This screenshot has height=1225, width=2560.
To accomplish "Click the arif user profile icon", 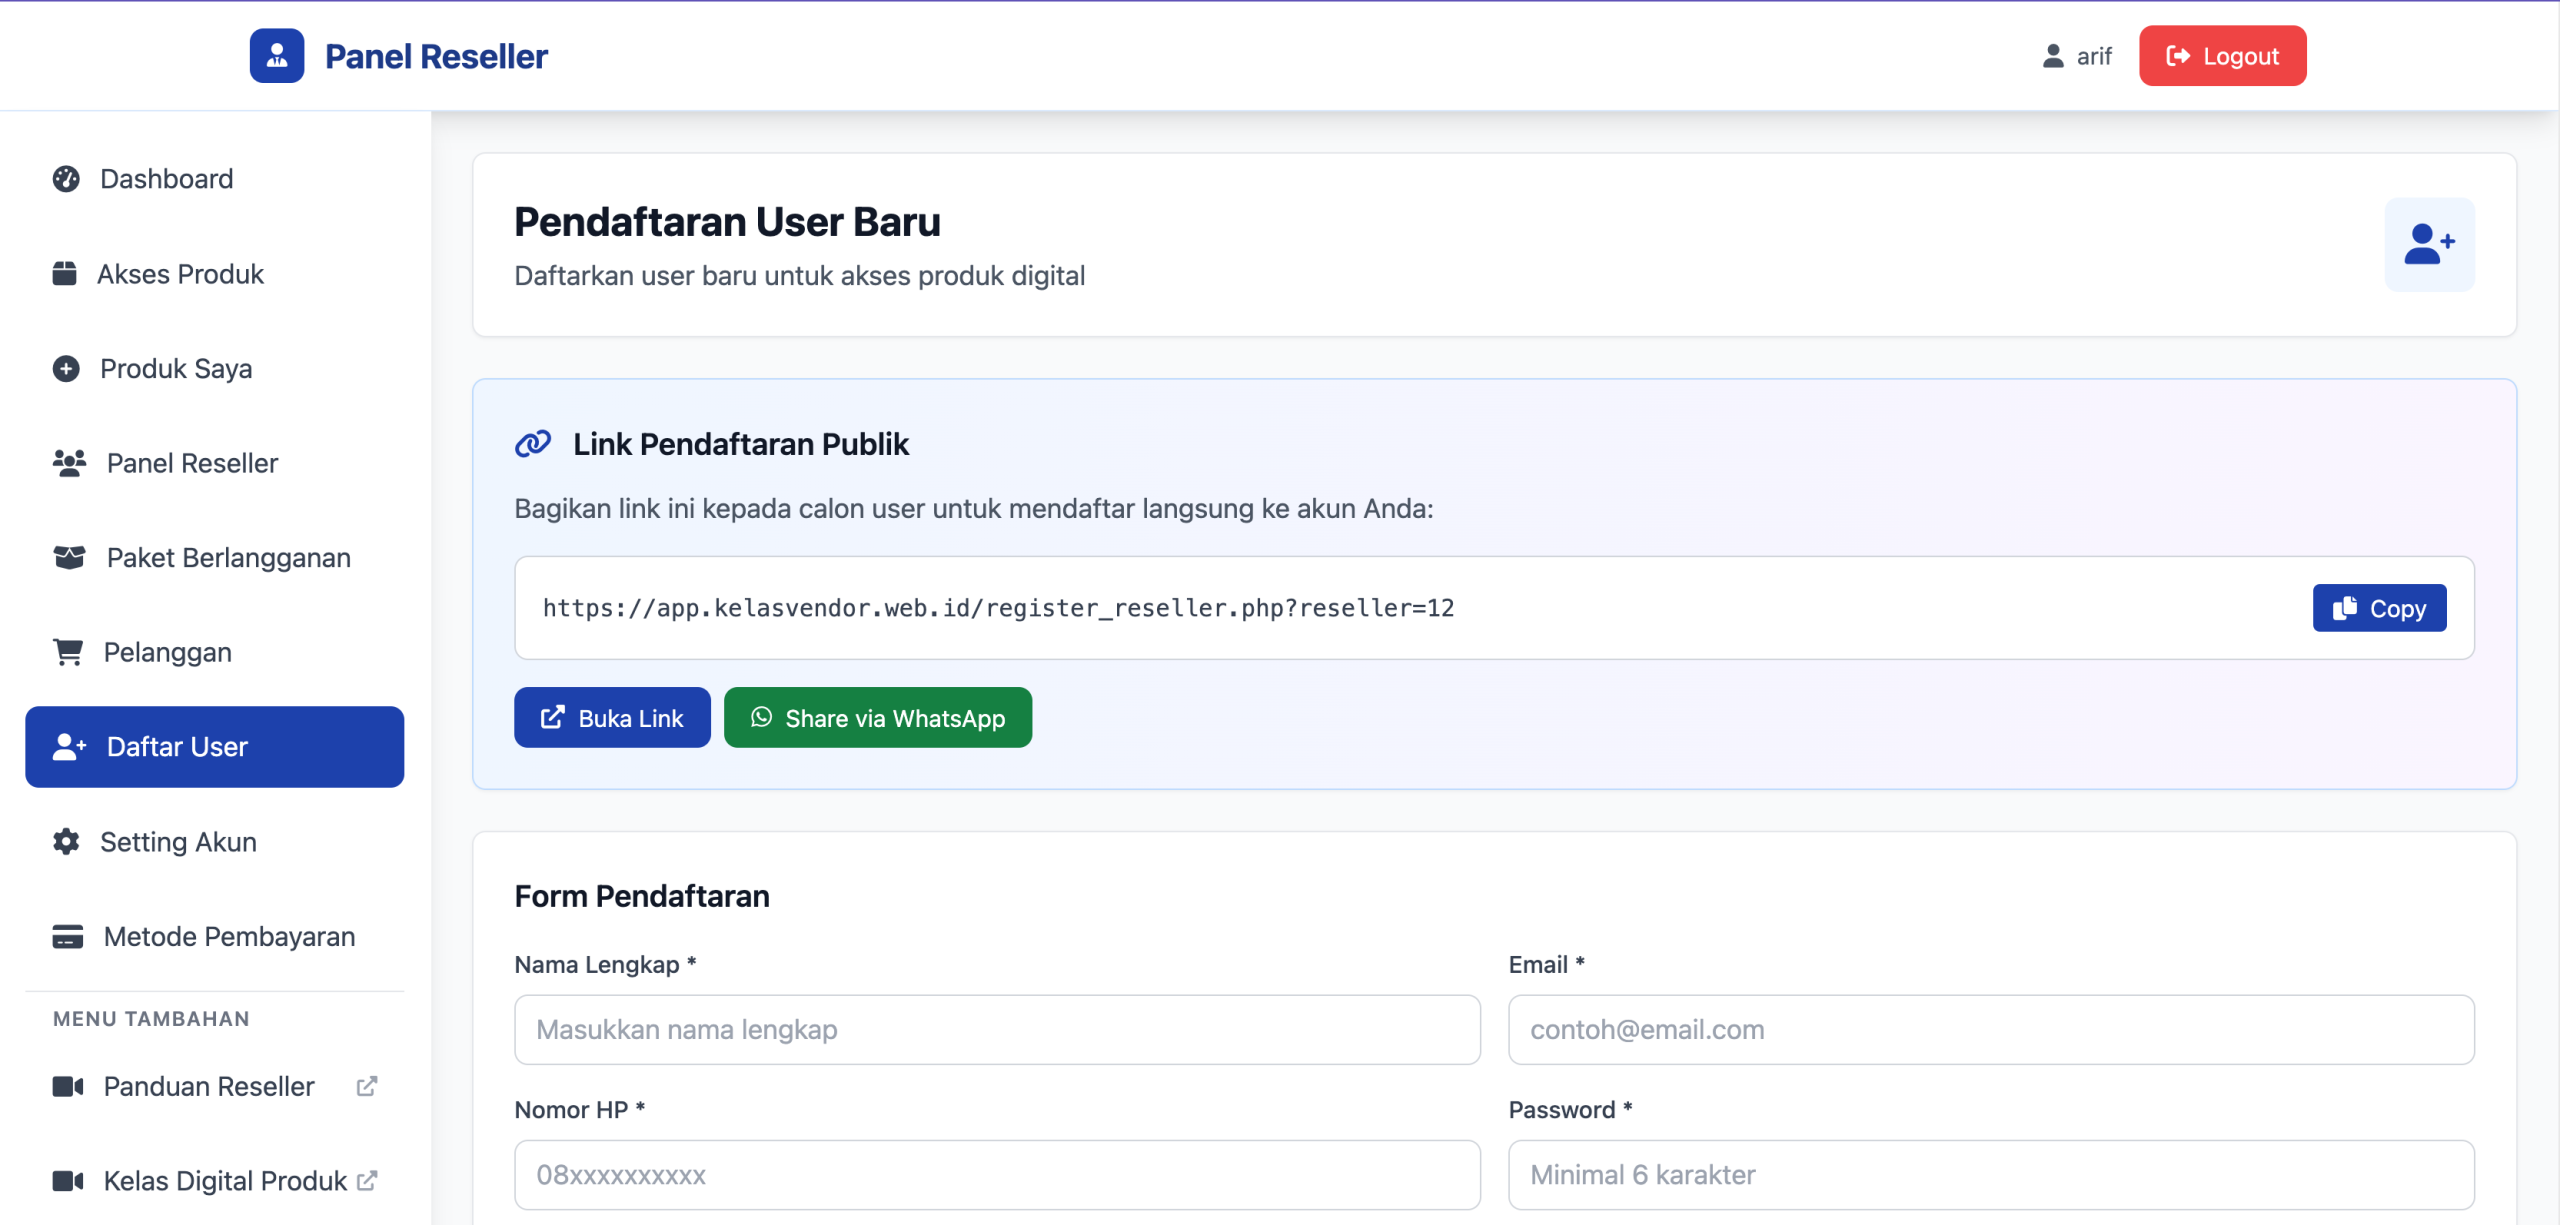I will point(2053,56).
